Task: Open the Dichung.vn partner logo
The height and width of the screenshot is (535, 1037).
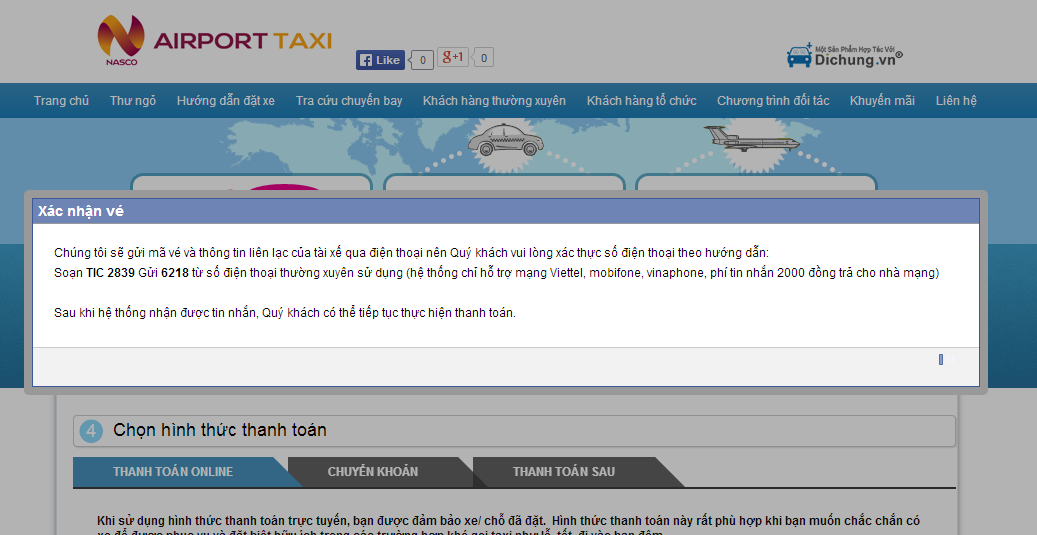Action: click(x=844, y=56)
